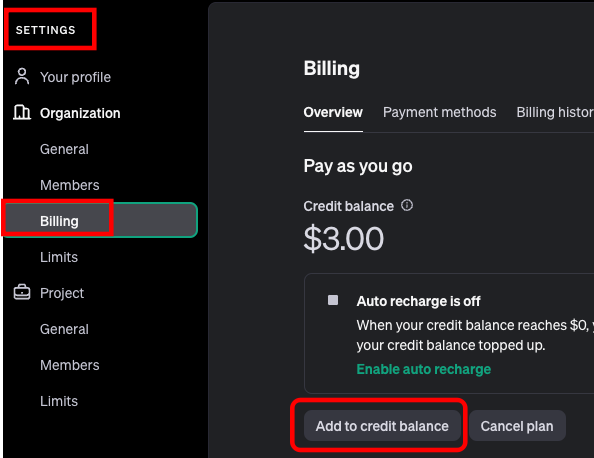
Task: Switch to the Overview tab
Action: point(333,112)
